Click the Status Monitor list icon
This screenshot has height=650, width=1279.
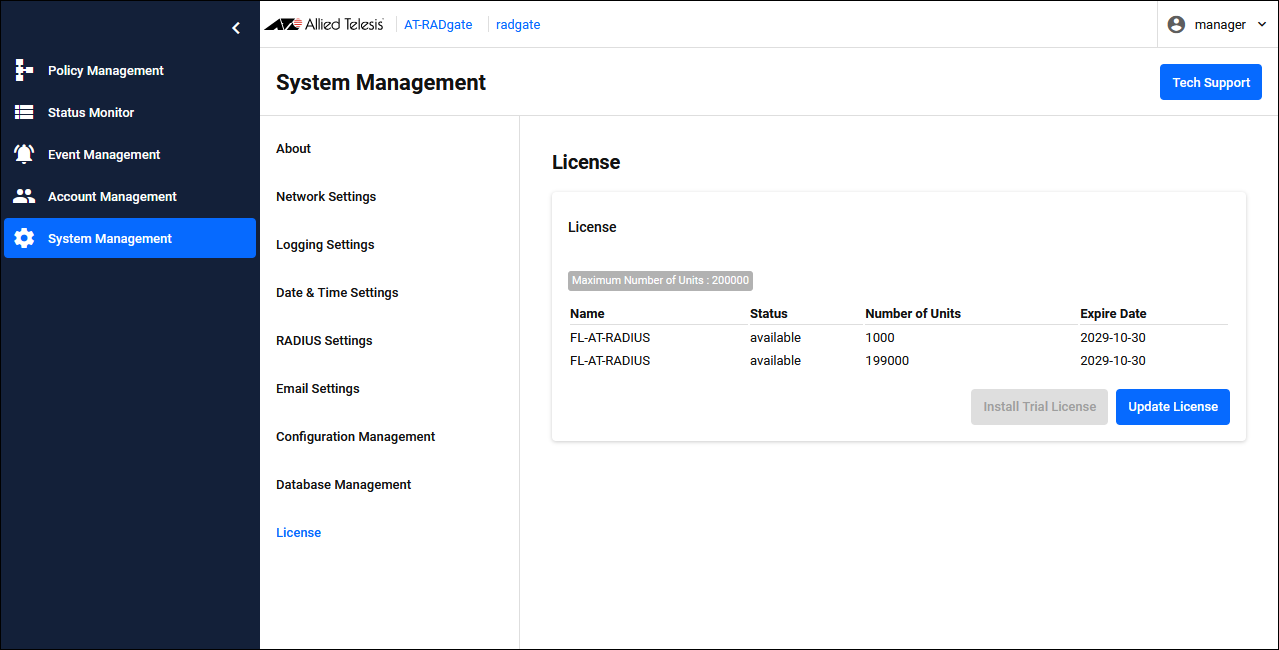(24, 113)
